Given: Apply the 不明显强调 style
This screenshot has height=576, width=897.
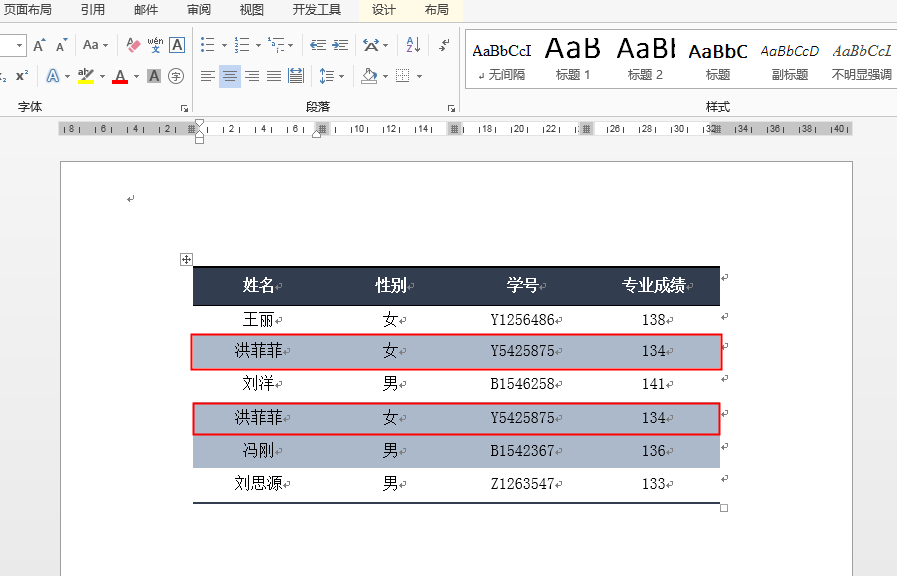Looking at the screenshot, I should click(862, 59).
